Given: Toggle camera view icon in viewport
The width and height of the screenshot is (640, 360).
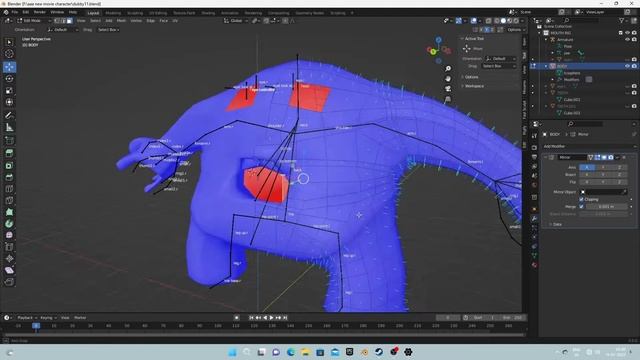Looking at the screenshot, I should tap(448, 89).
